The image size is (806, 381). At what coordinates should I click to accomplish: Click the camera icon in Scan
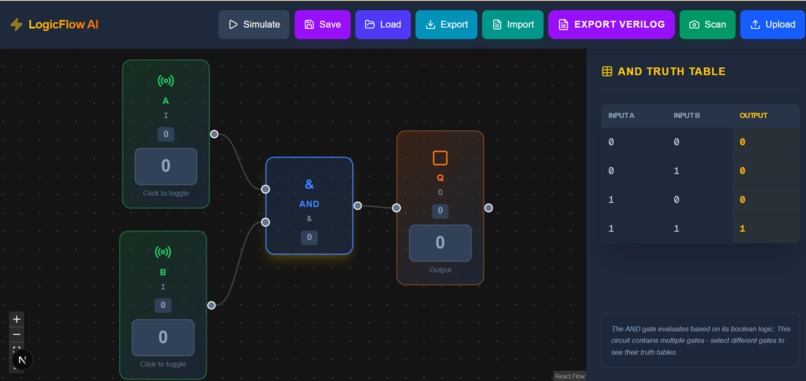[694, 25]
